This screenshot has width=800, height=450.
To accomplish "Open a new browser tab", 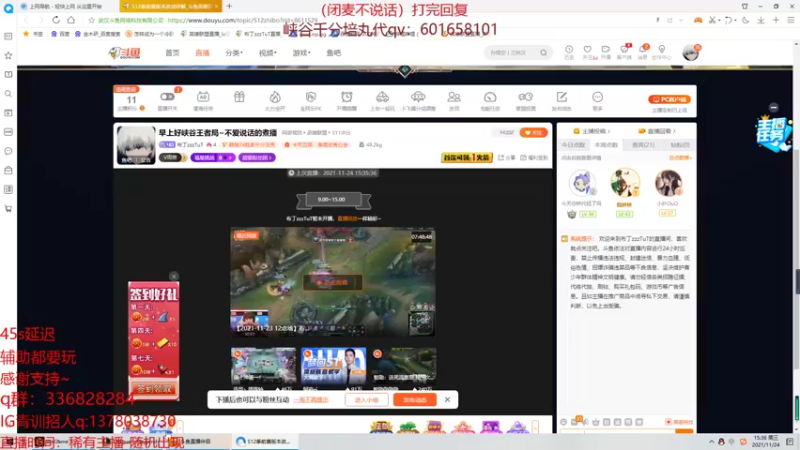I will [x=229, y=6].
